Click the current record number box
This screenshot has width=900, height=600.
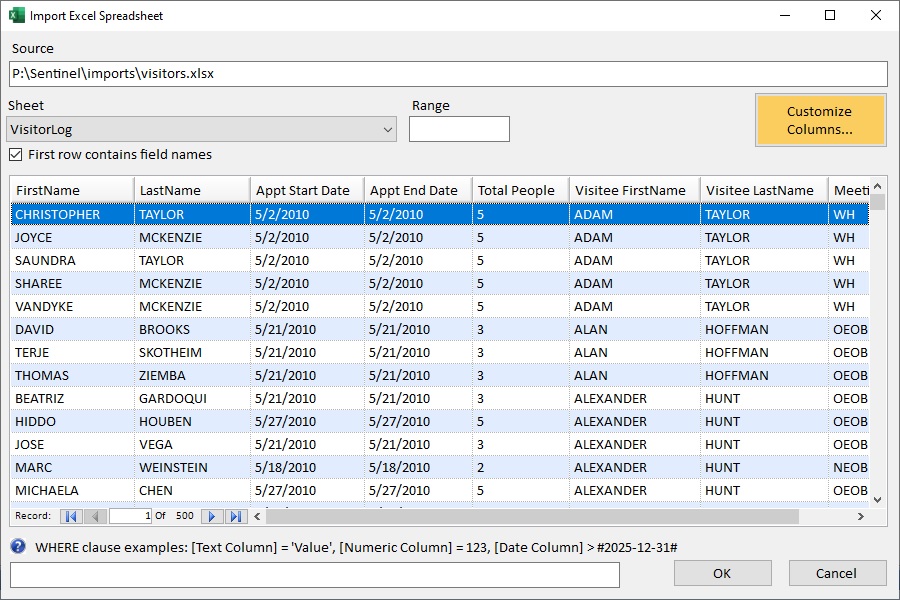pos(131,516)
